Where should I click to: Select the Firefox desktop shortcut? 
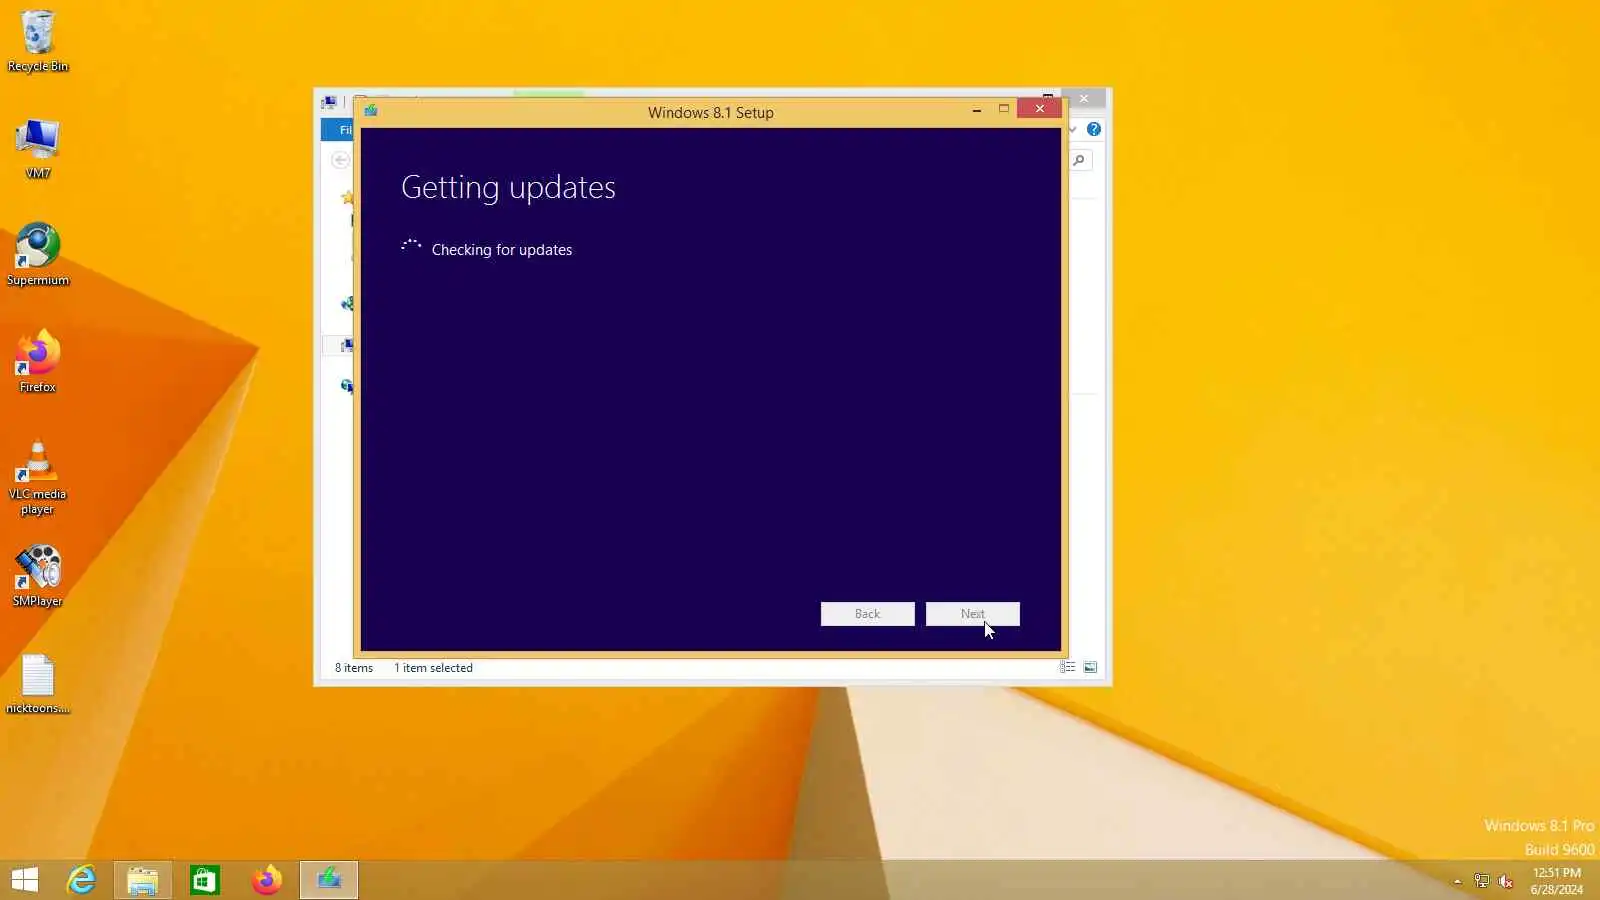tap(38, 361)
